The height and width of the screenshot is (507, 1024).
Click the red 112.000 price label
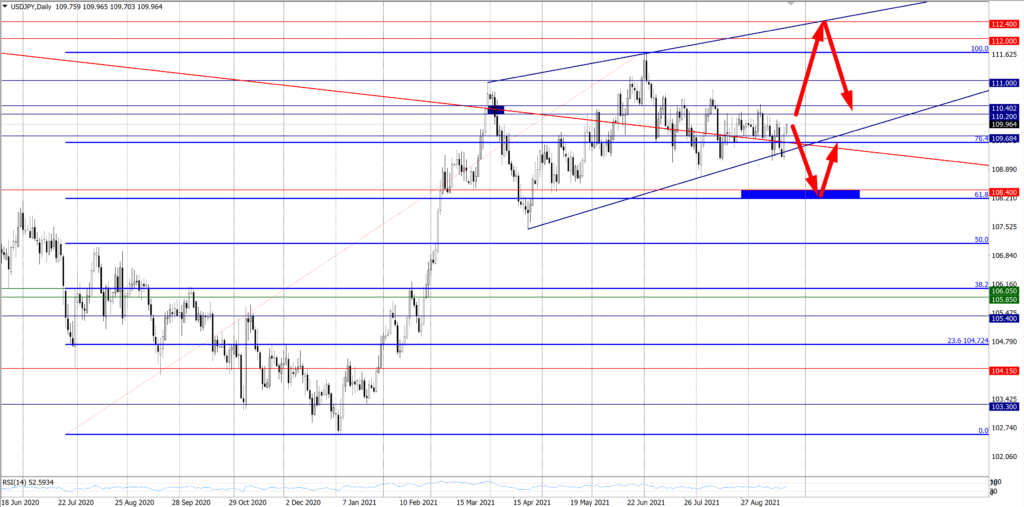[1004, 39]
